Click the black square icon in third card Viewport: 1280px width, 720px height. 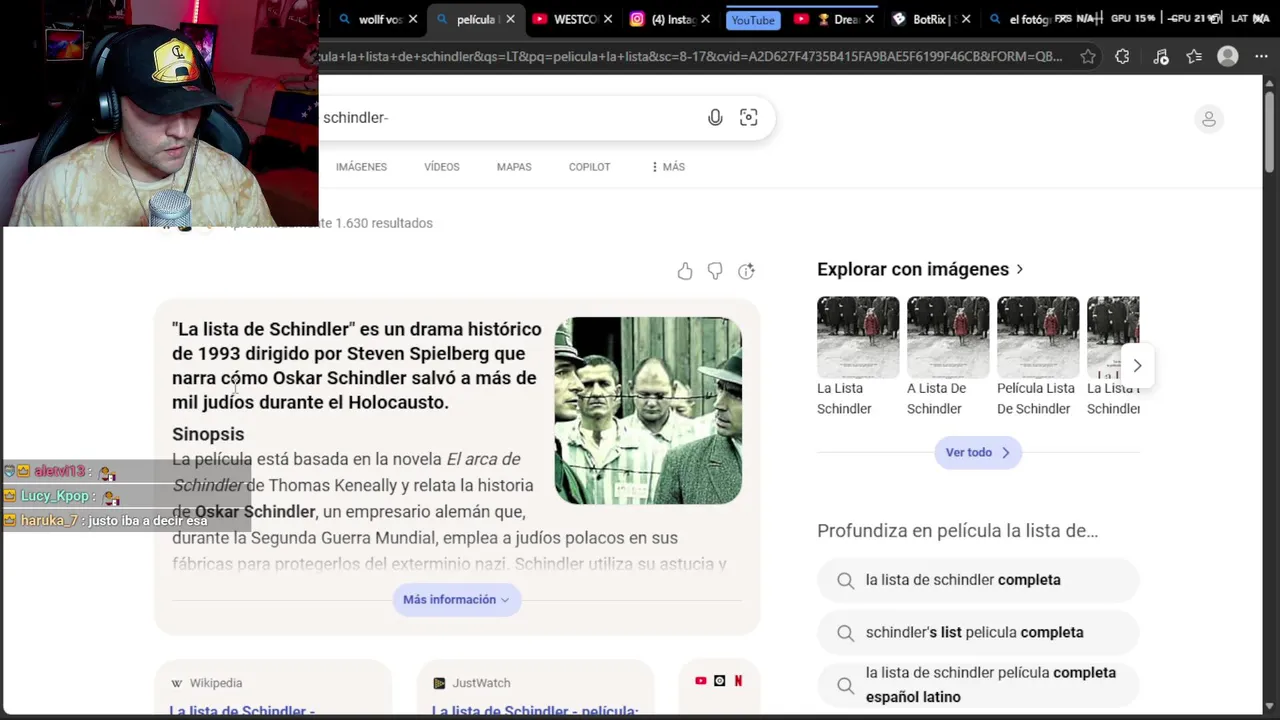pos(719,681)
